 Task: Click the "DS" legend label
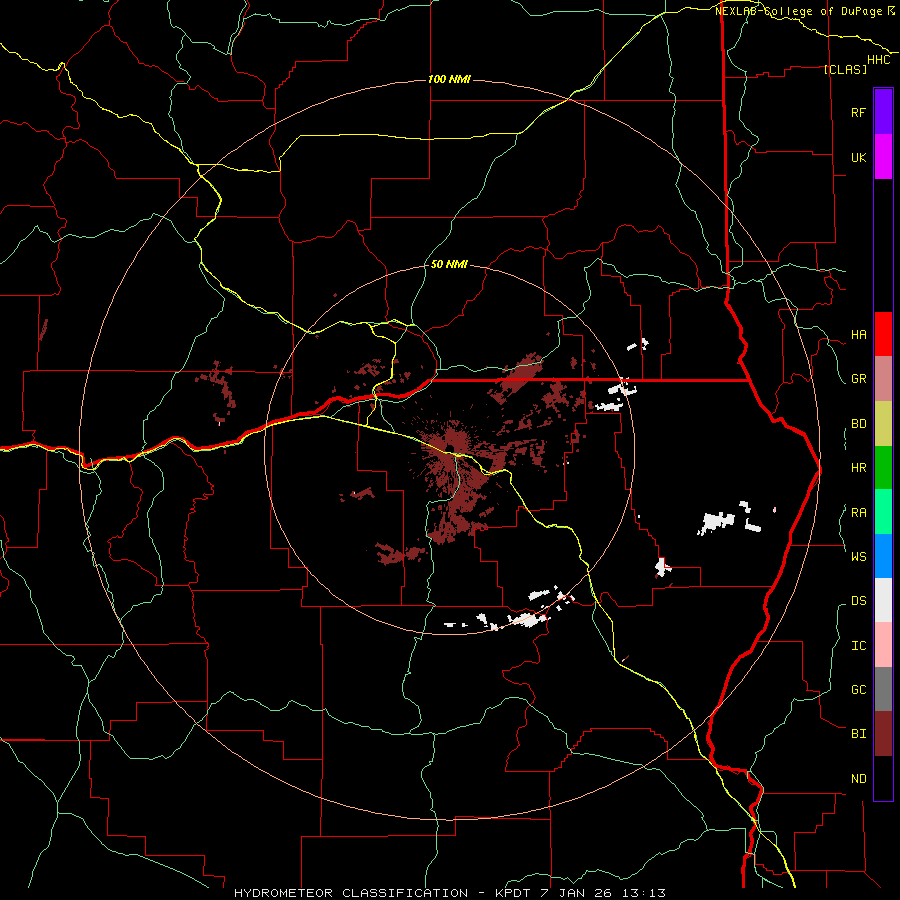pos(858,601)
